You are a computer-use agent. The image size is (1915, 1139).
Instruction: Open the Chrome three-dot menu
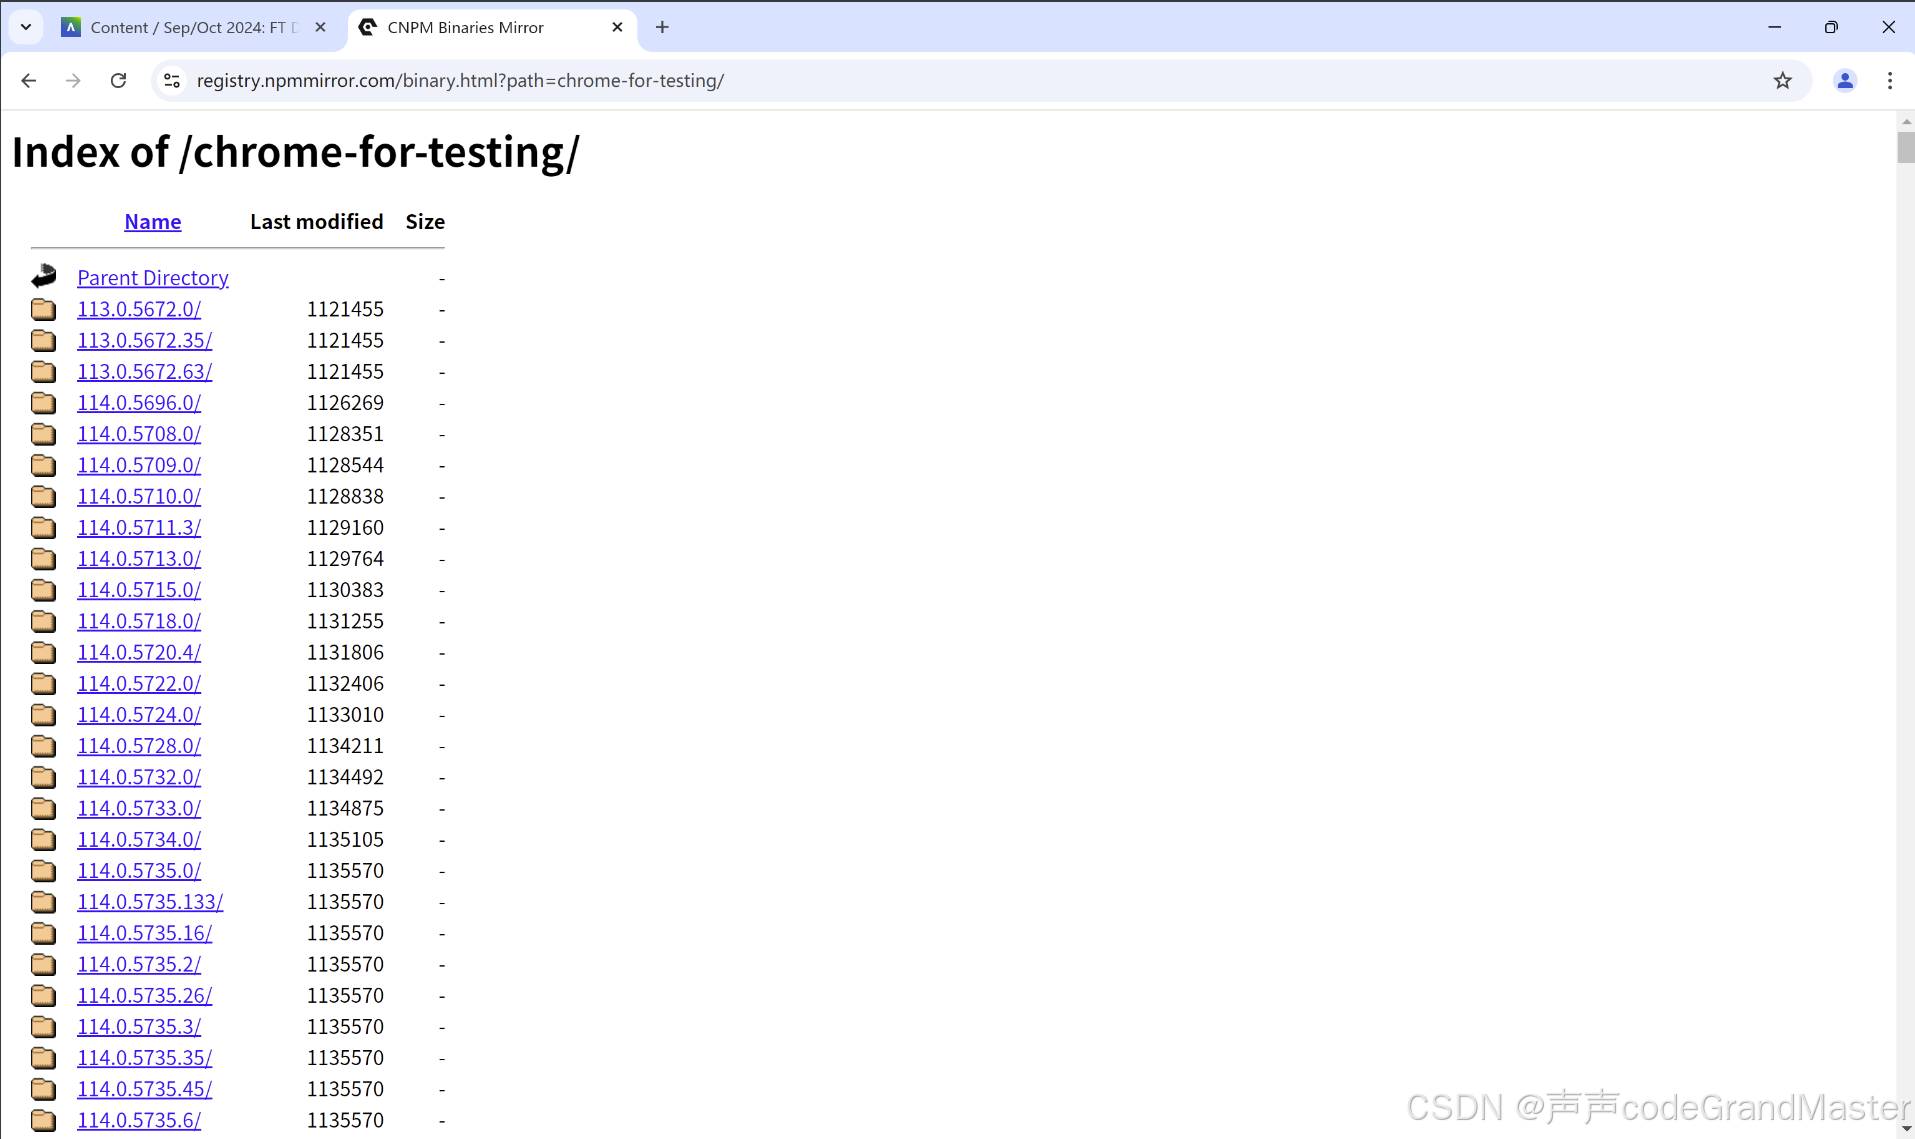pos(1890,81)
